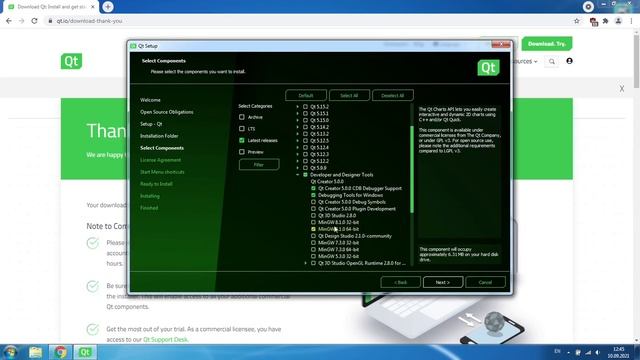This screenshot has height=360, width=640.
Task: Click the Deselect All button
Action: click(393, 96)
